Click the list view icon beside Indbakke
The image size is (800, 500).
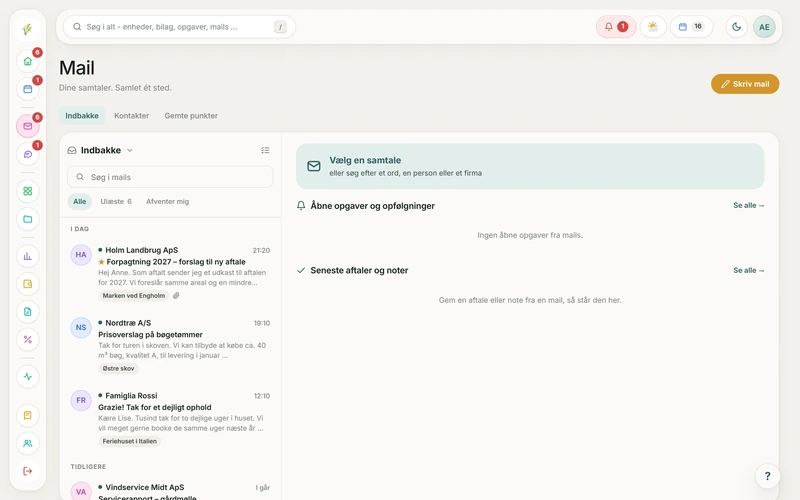265,150
